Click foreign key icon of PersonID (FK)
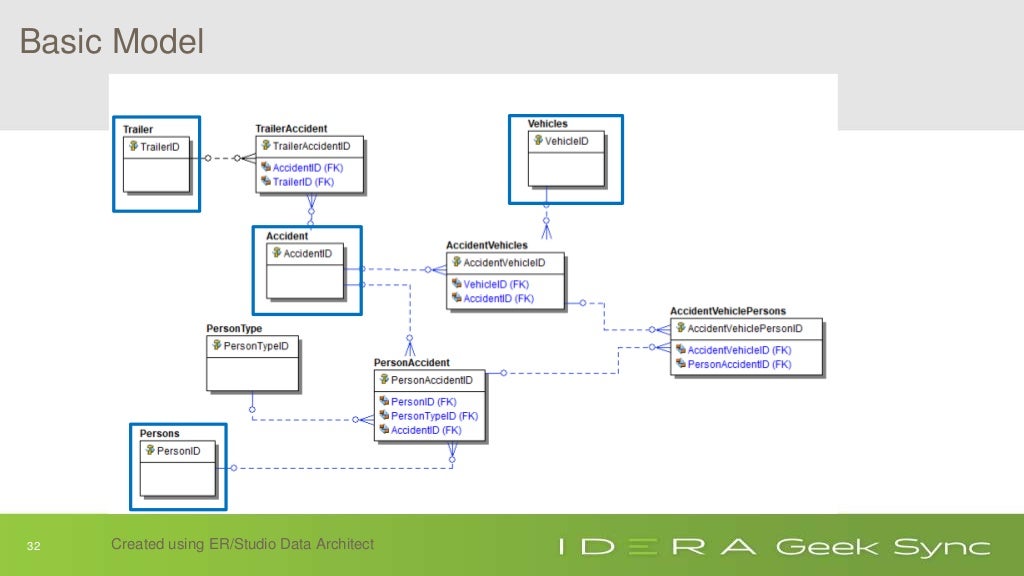The height and width of the screenshot is (576, 1024). [x=384, y=401]
